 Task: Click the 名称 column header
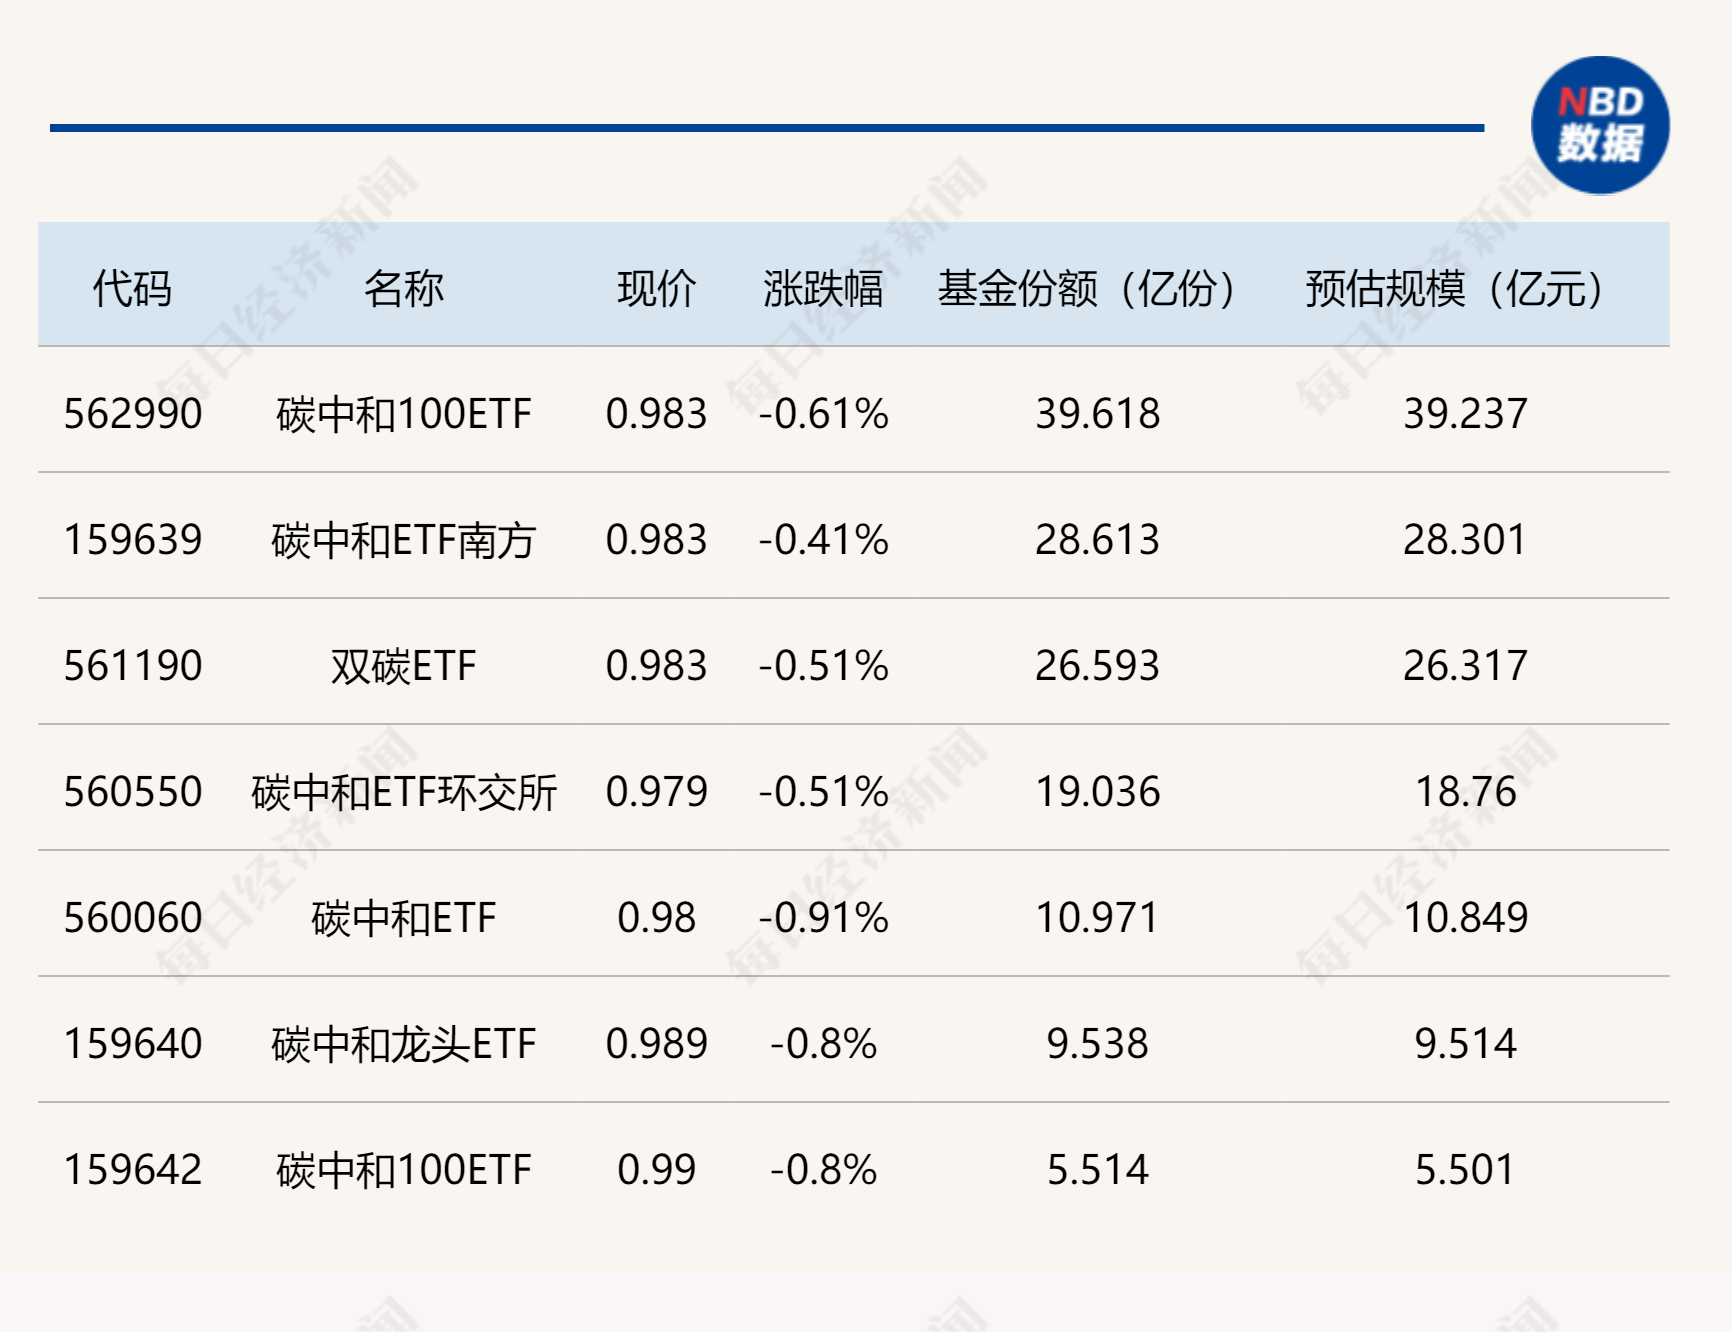pyautogui.click(x=404, y=289)
